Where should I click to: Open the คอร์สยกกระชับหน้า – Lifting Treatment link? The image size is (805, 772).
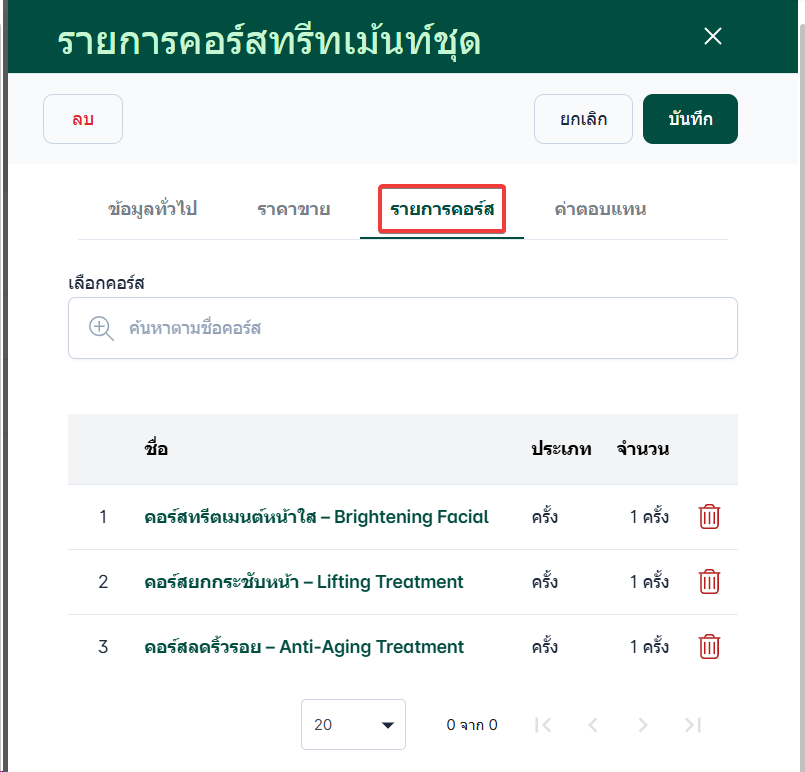(x=304, y=582)
